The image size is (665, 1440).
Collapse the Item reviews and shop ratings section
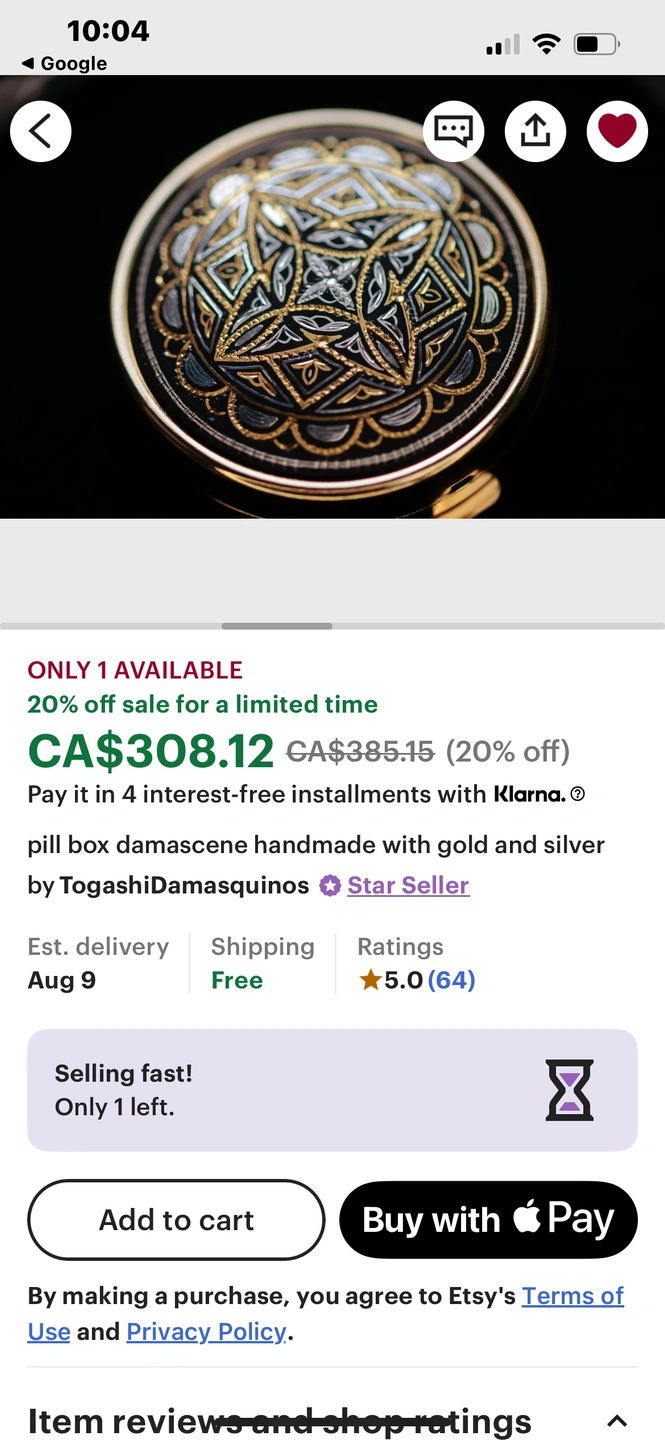click(617, 1421)
